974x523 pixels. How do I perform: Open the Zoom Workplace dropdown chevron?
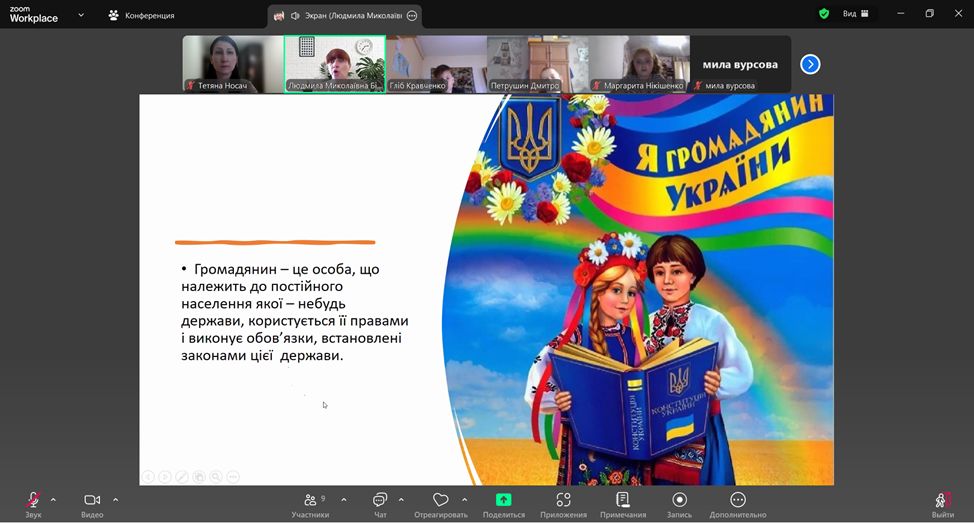81,15
